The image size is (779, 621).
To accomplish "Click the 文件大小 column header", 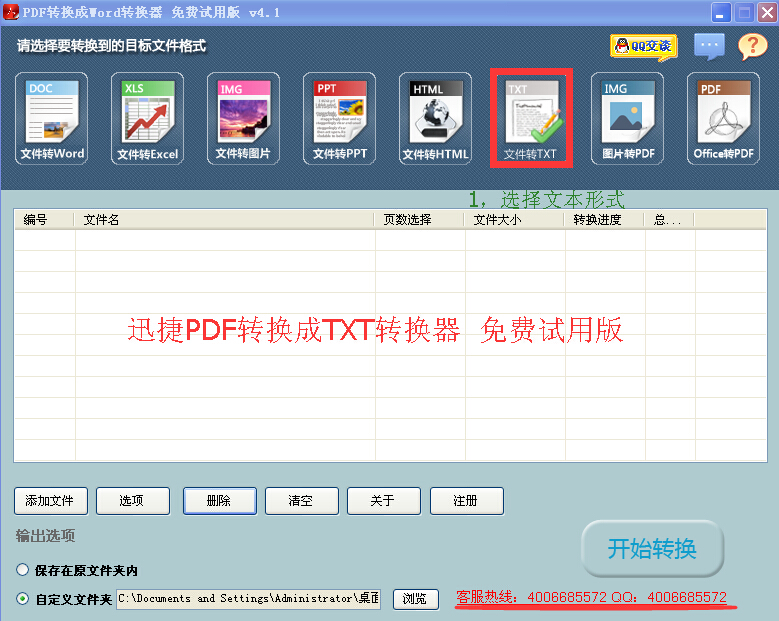I will pyautogui.click(x=514, y=220).
